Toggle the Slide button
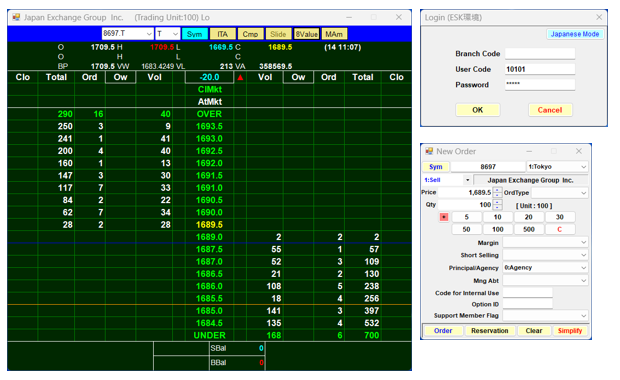This screenshot has width=620, height=380. (x=278, y=34)
